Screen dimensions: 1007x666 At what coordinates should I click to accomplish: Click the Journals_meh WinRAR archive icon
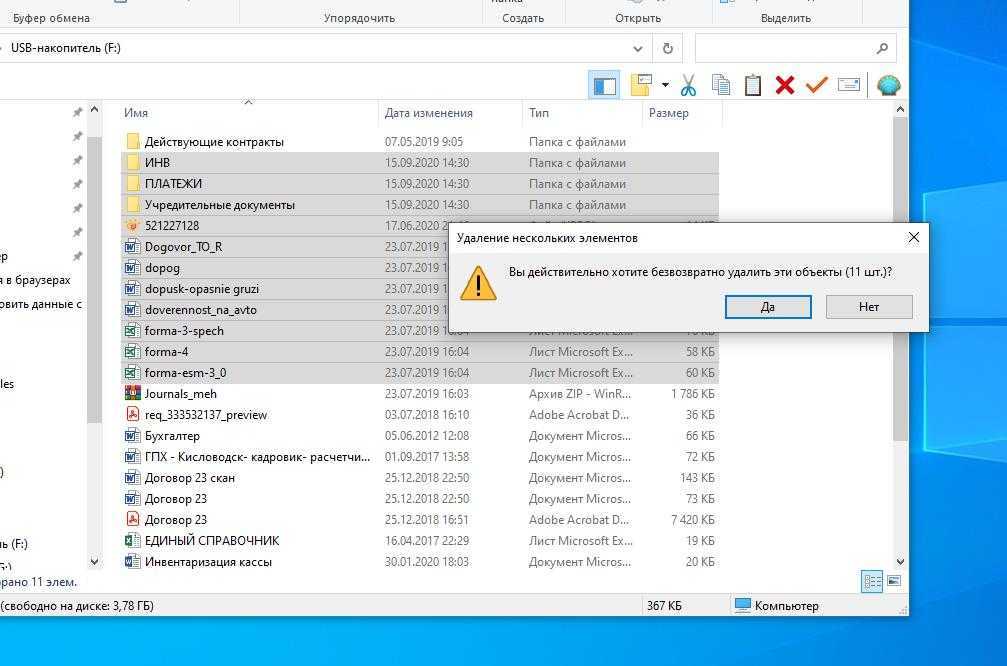tap(132, 393)
